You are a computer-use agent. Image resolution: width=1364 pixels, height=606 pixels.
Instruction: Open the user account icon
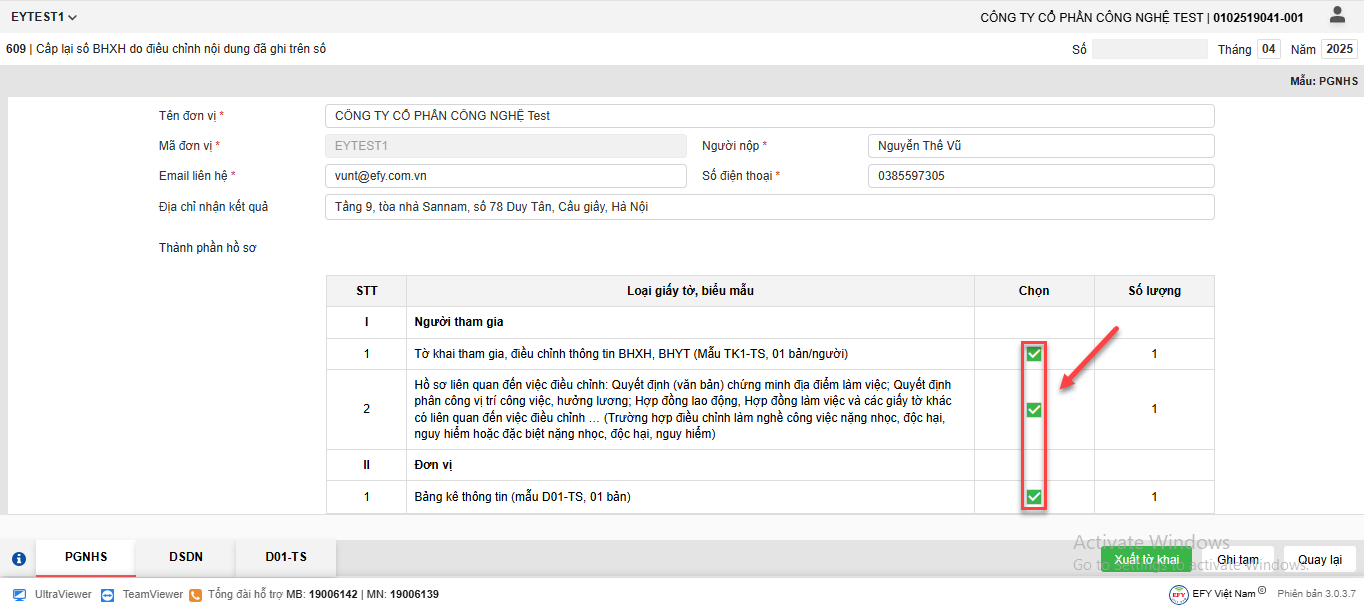1337,15
